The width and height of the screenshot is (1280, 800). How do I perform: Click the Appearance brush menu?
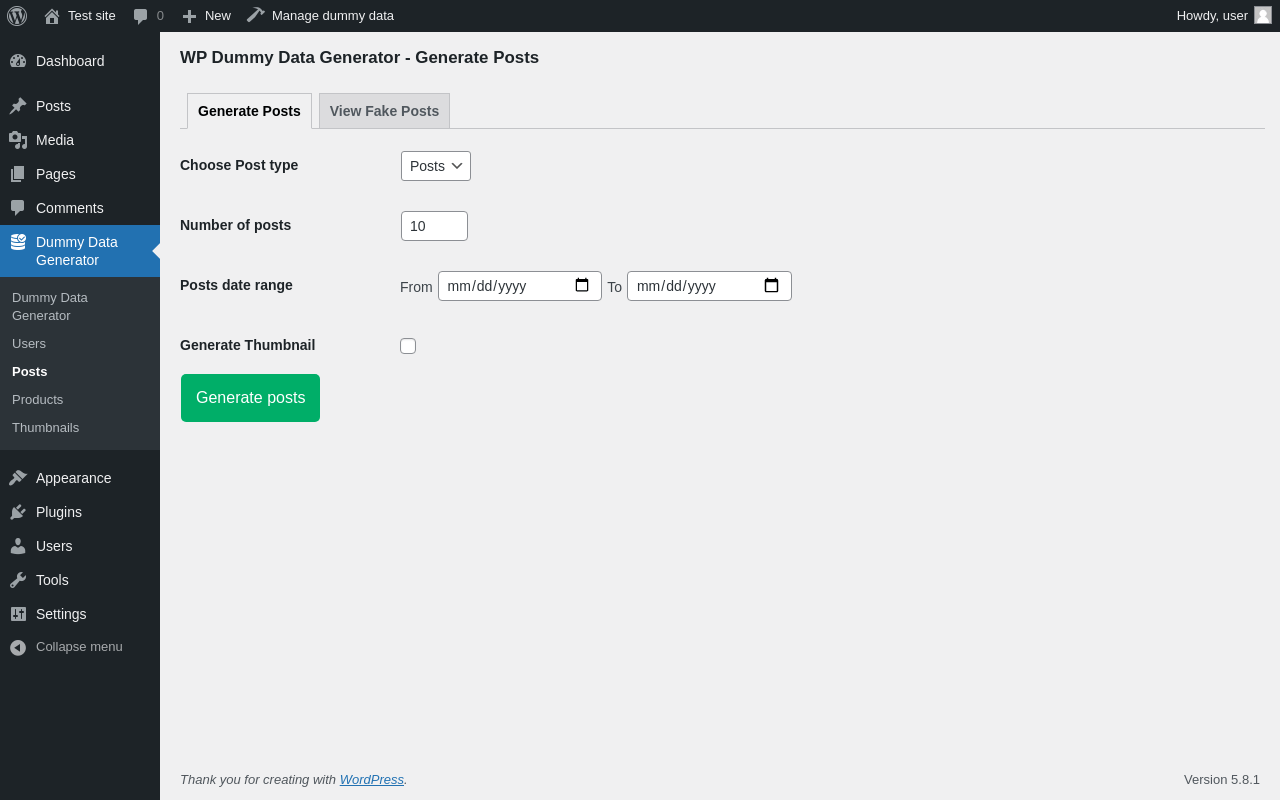pos(73,478)
